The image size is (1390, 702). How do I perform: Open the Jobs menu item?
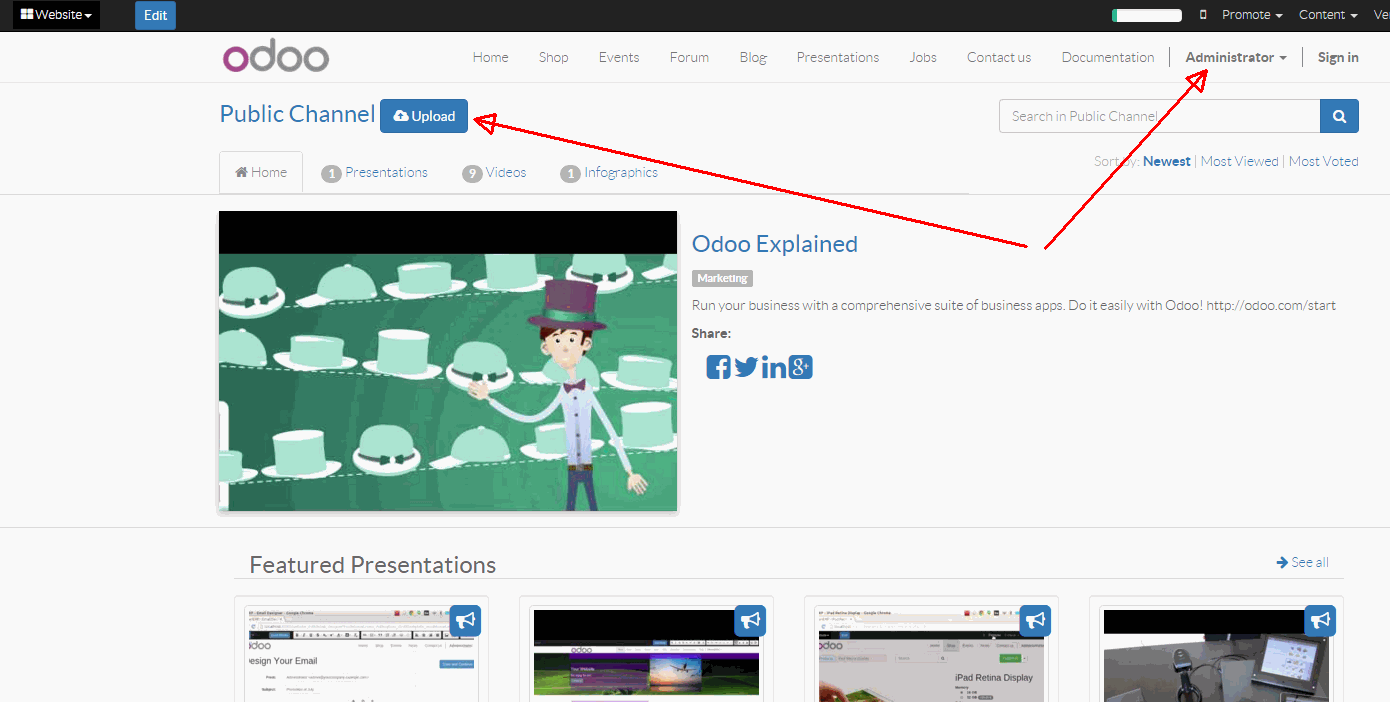[923, 57]
